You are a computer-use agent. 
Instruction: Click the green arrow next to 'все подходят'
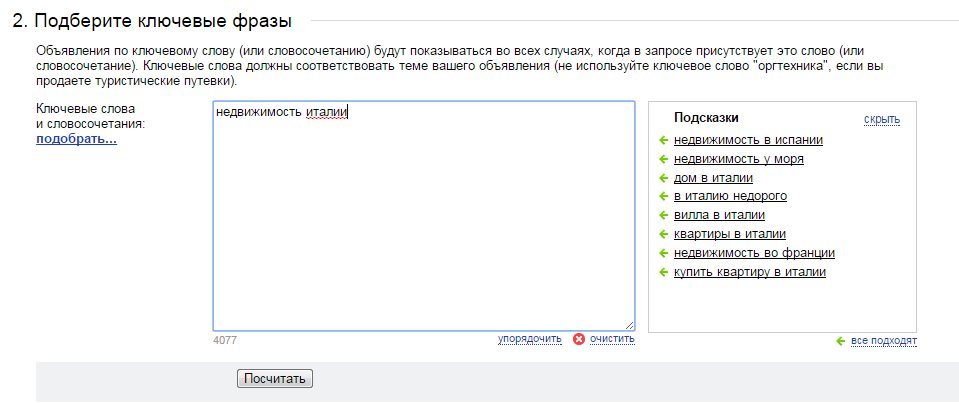[840, 341]
